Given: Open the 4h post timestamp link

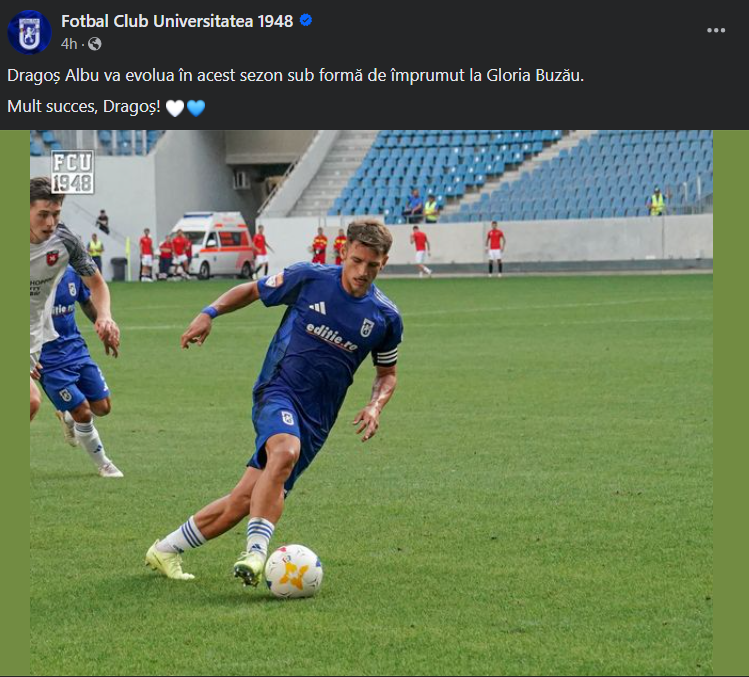Looking at the screenshot, I should coord(68,44).
